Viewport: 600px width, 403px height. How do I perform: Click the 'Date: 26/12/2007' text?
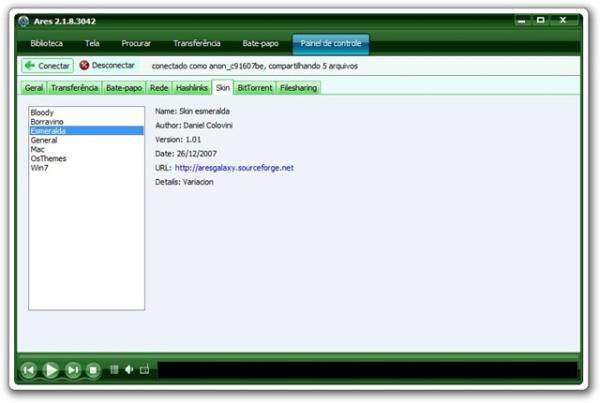pos(186,154)
